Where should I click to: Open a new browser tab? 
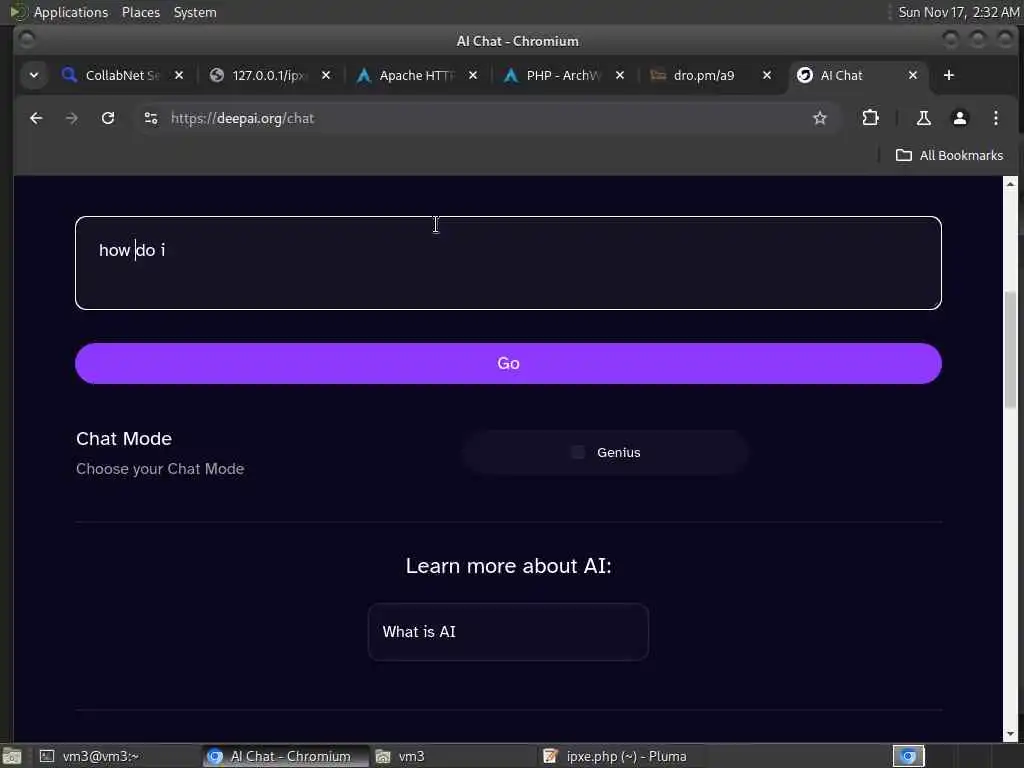pyautogui.click(x=948, y=76)
